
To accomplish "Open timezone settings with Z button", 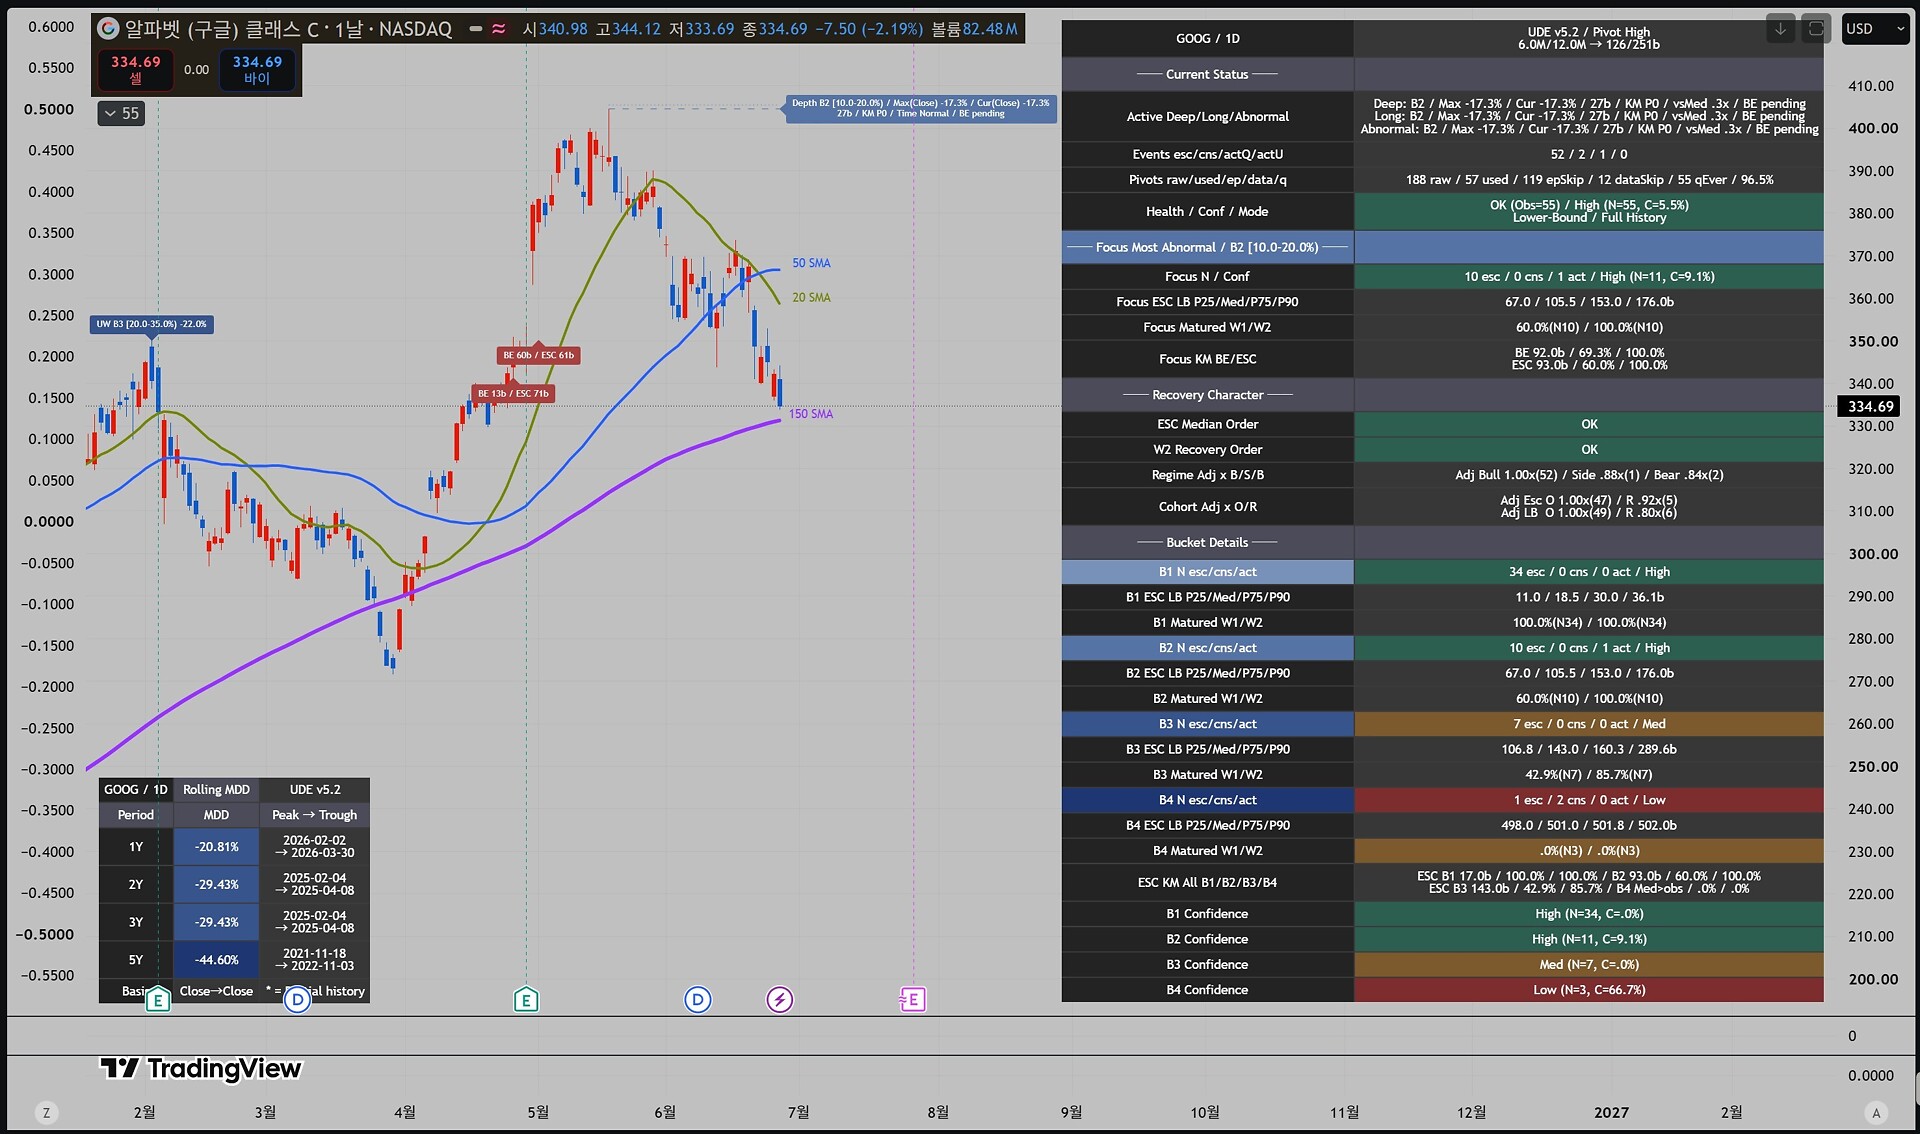I will [x=46, y=1113].
